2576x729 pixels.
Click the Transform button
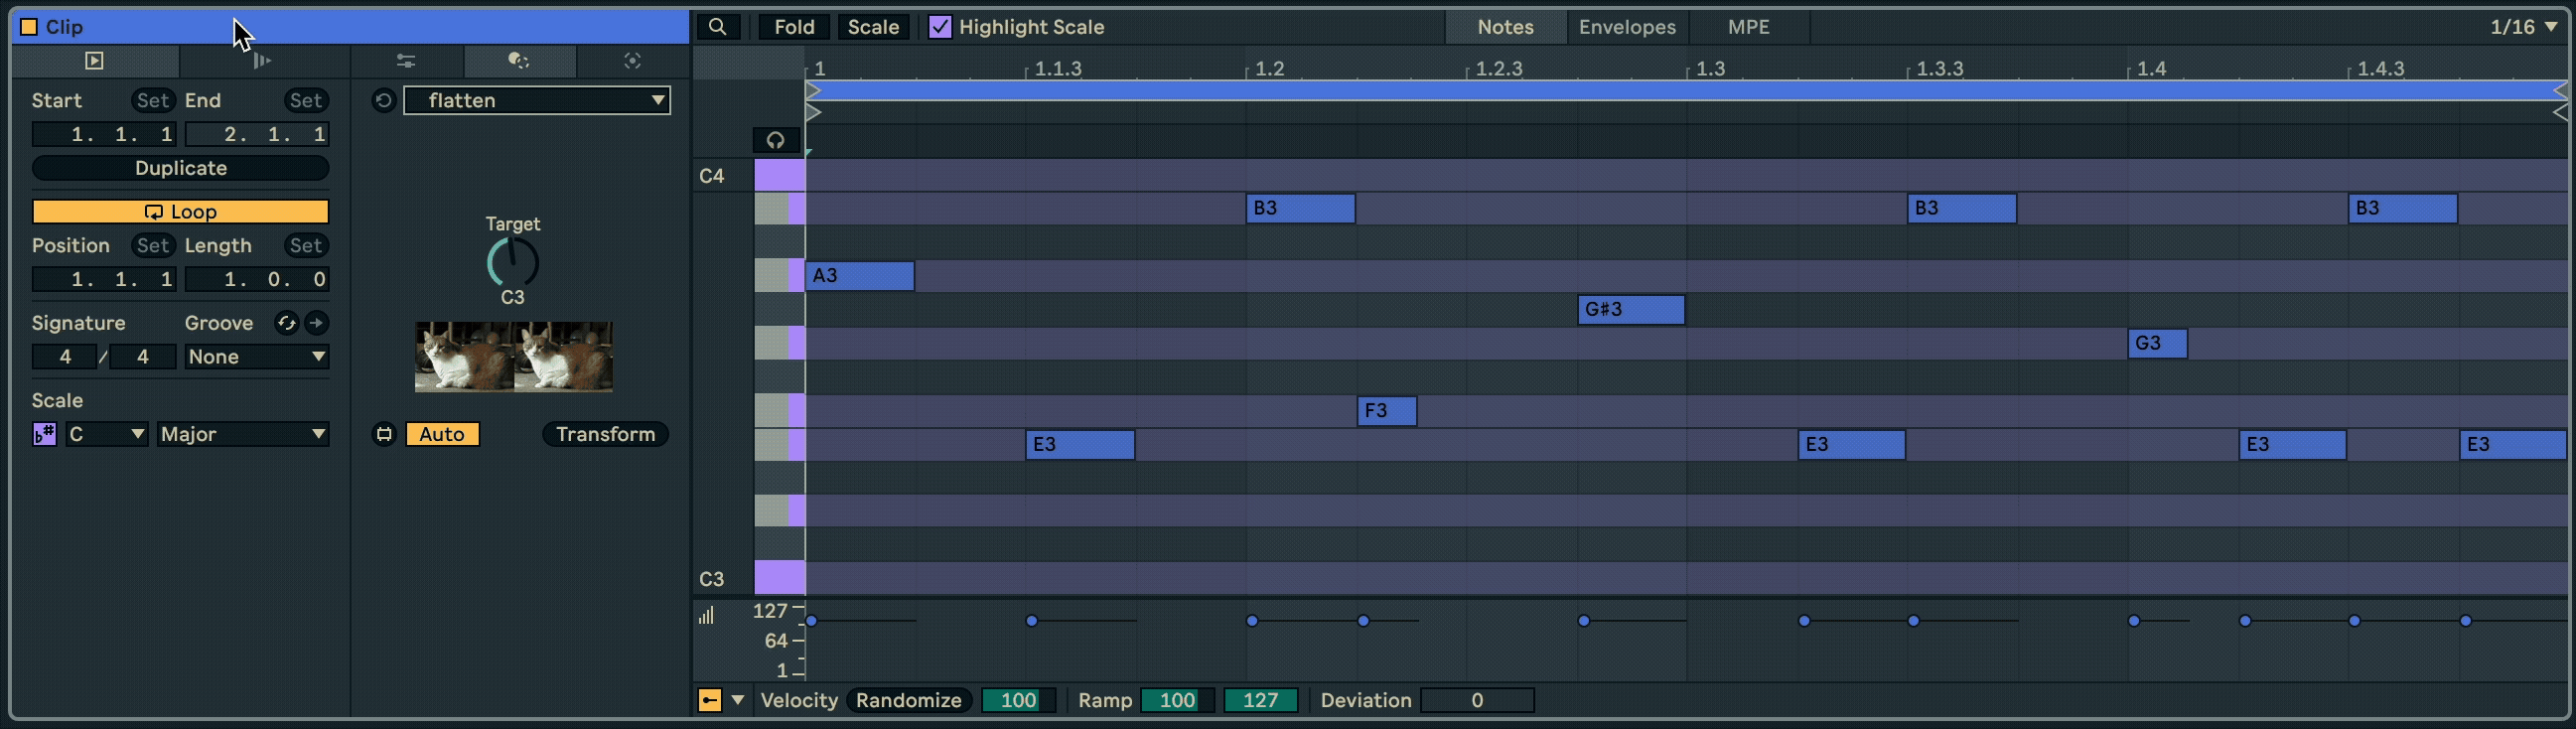pos(605,434)
